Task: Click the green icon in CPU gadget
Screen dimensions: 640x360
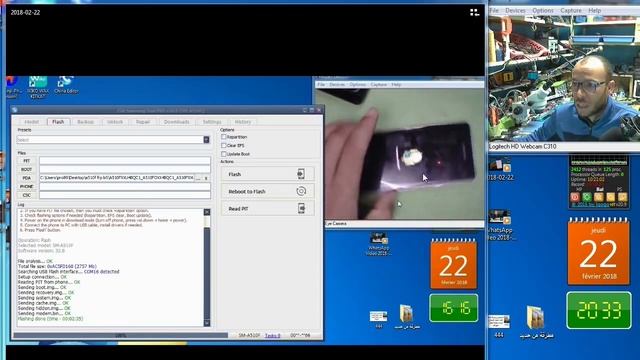Action: point(587,197)
